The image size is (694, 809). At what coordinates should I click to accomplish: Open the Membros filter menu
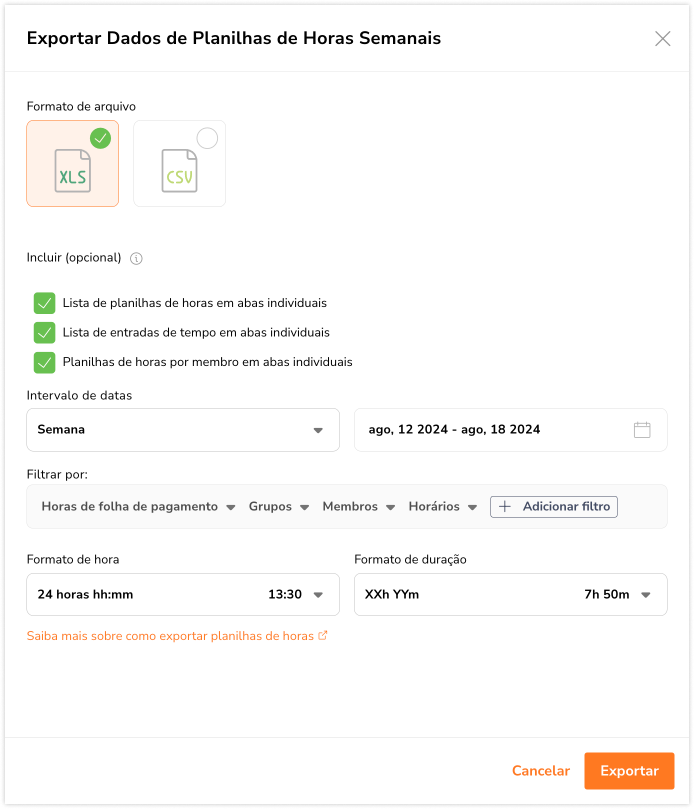pos(358,507)
